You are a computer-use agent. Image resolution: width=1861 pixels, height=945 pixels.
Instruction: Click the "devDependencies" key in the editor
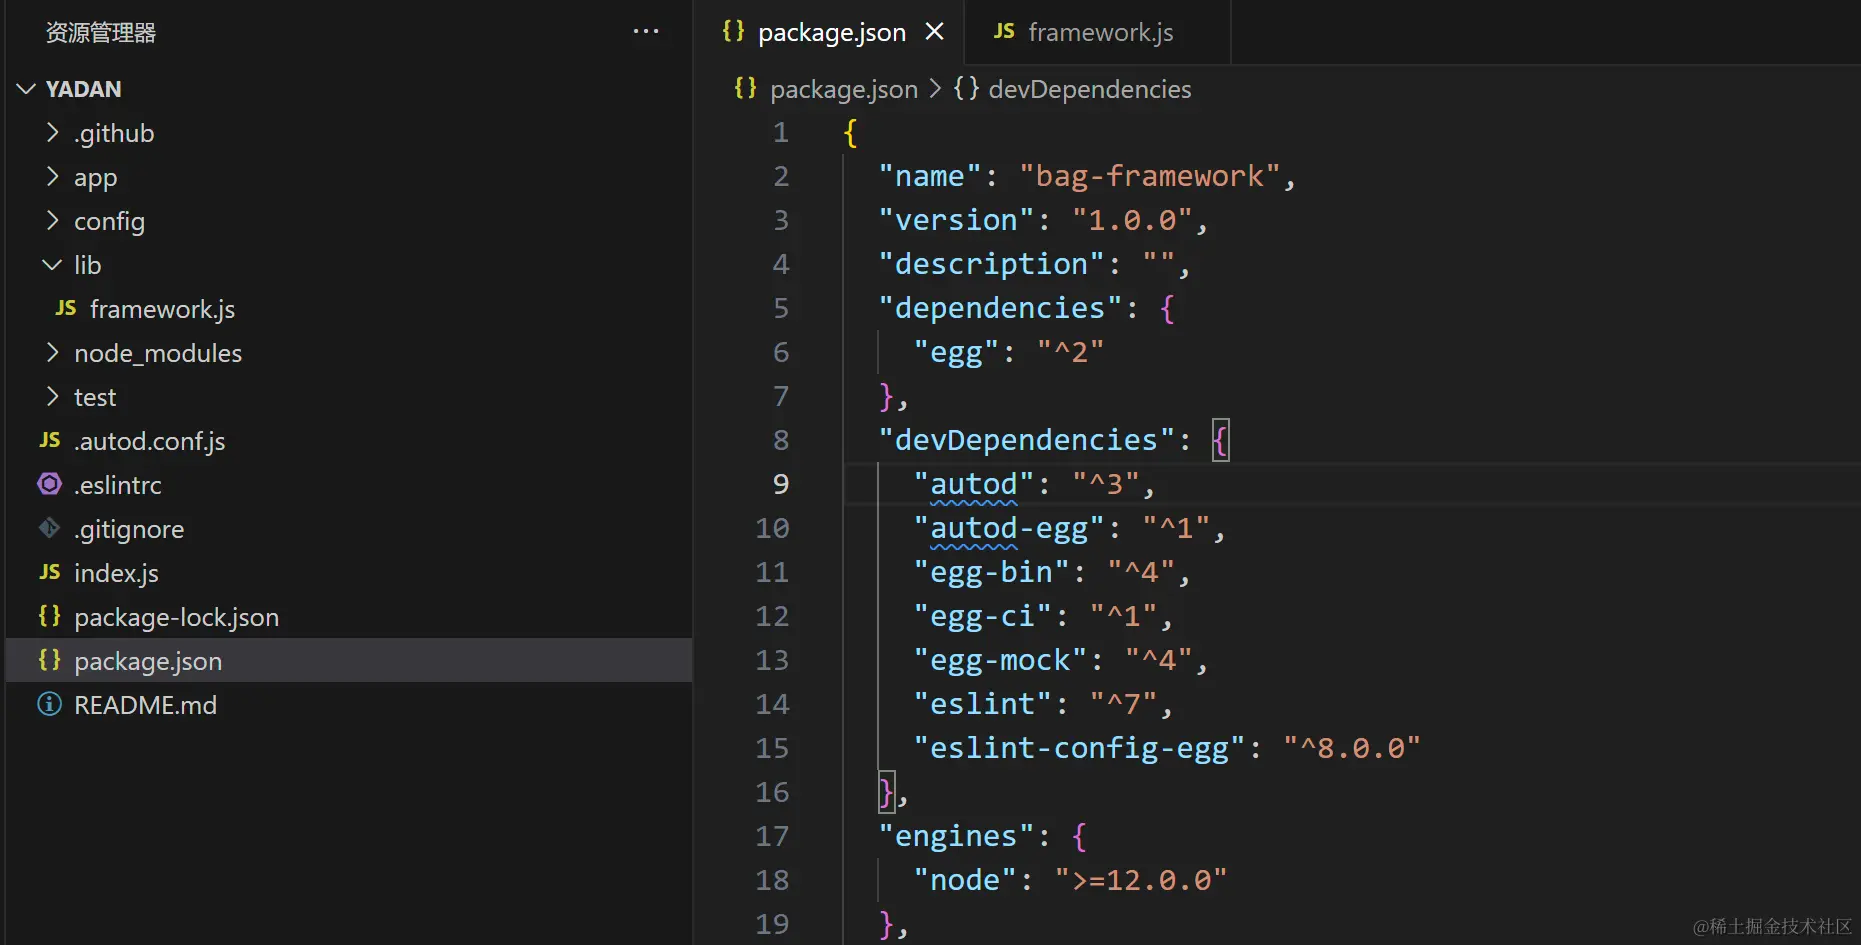[x=1026, y=440]
